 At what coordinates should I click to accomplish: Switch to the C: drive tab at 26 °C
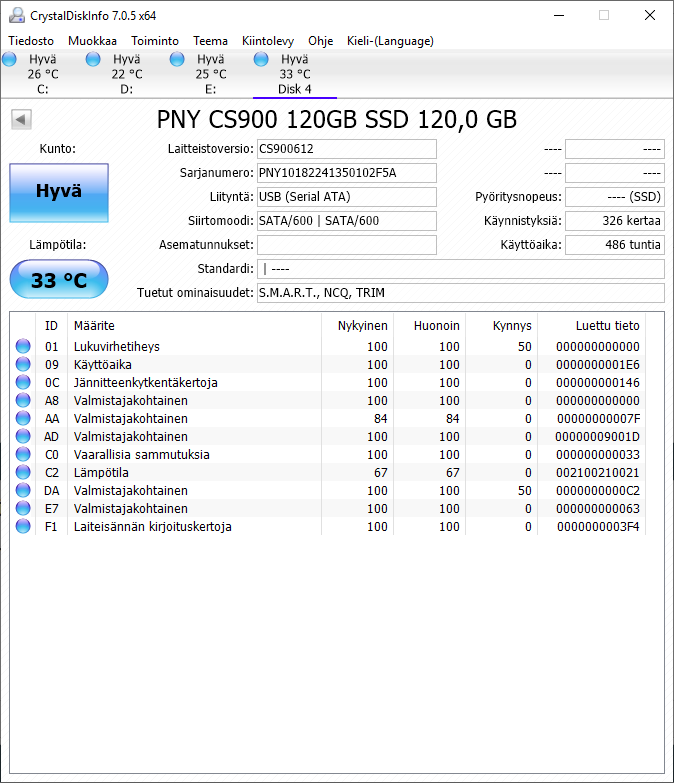click(x=42, y=74)
